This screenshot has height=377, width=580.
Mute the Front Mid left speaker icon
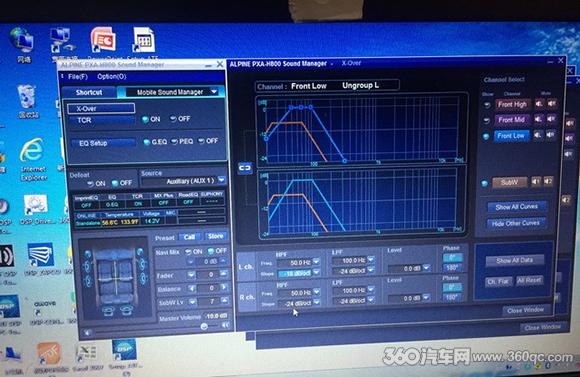click(539, 119)
